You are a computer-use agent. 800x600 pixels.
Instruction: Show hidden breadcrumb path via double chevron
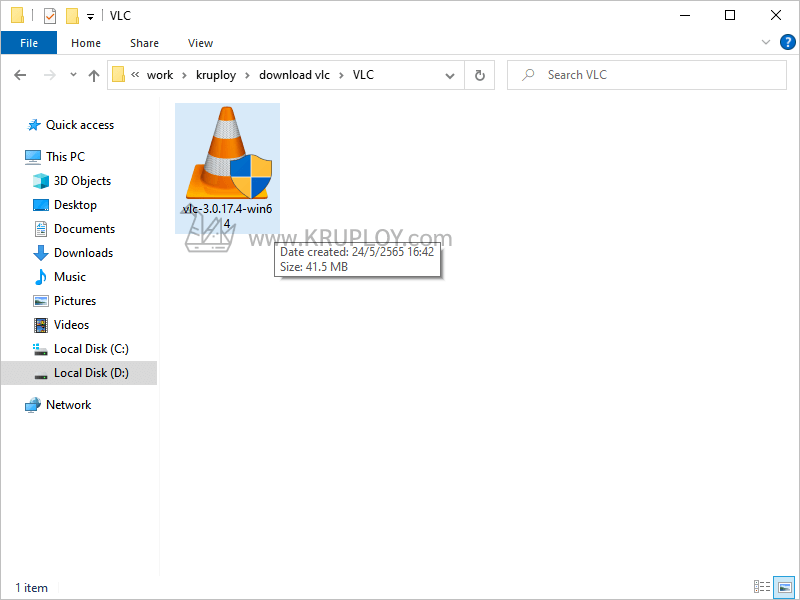click(135, 75)
